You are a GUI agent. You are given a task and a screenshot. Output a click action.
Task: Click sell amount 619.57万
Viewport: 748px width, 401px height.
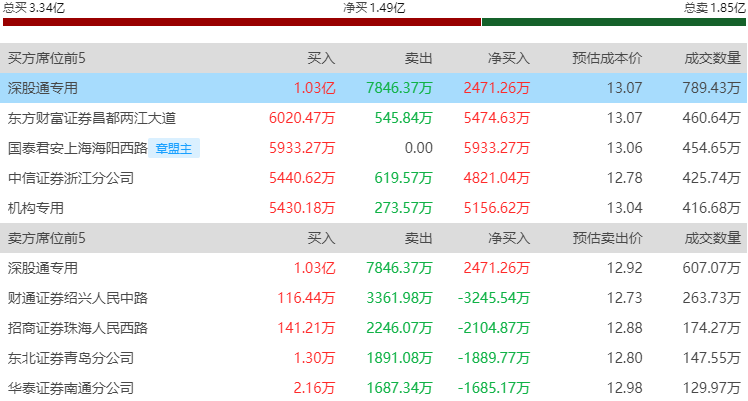tap(404, 178)
